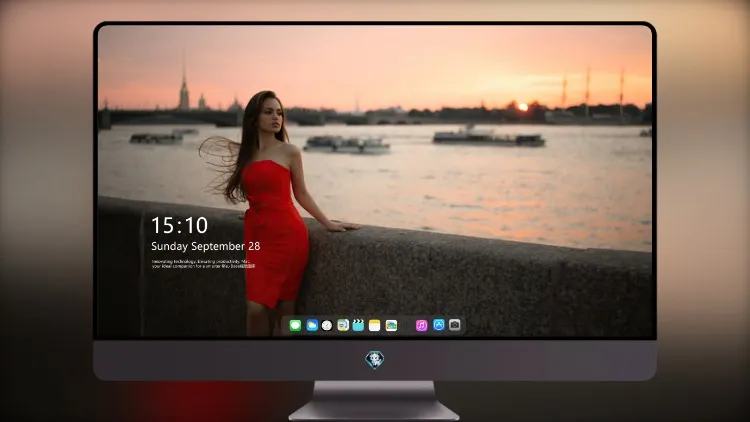Open the Clock app in the dock
Image resolution: width=750 pixels, height=422 pixels.
pyautogui.click(x=327, y=325)
